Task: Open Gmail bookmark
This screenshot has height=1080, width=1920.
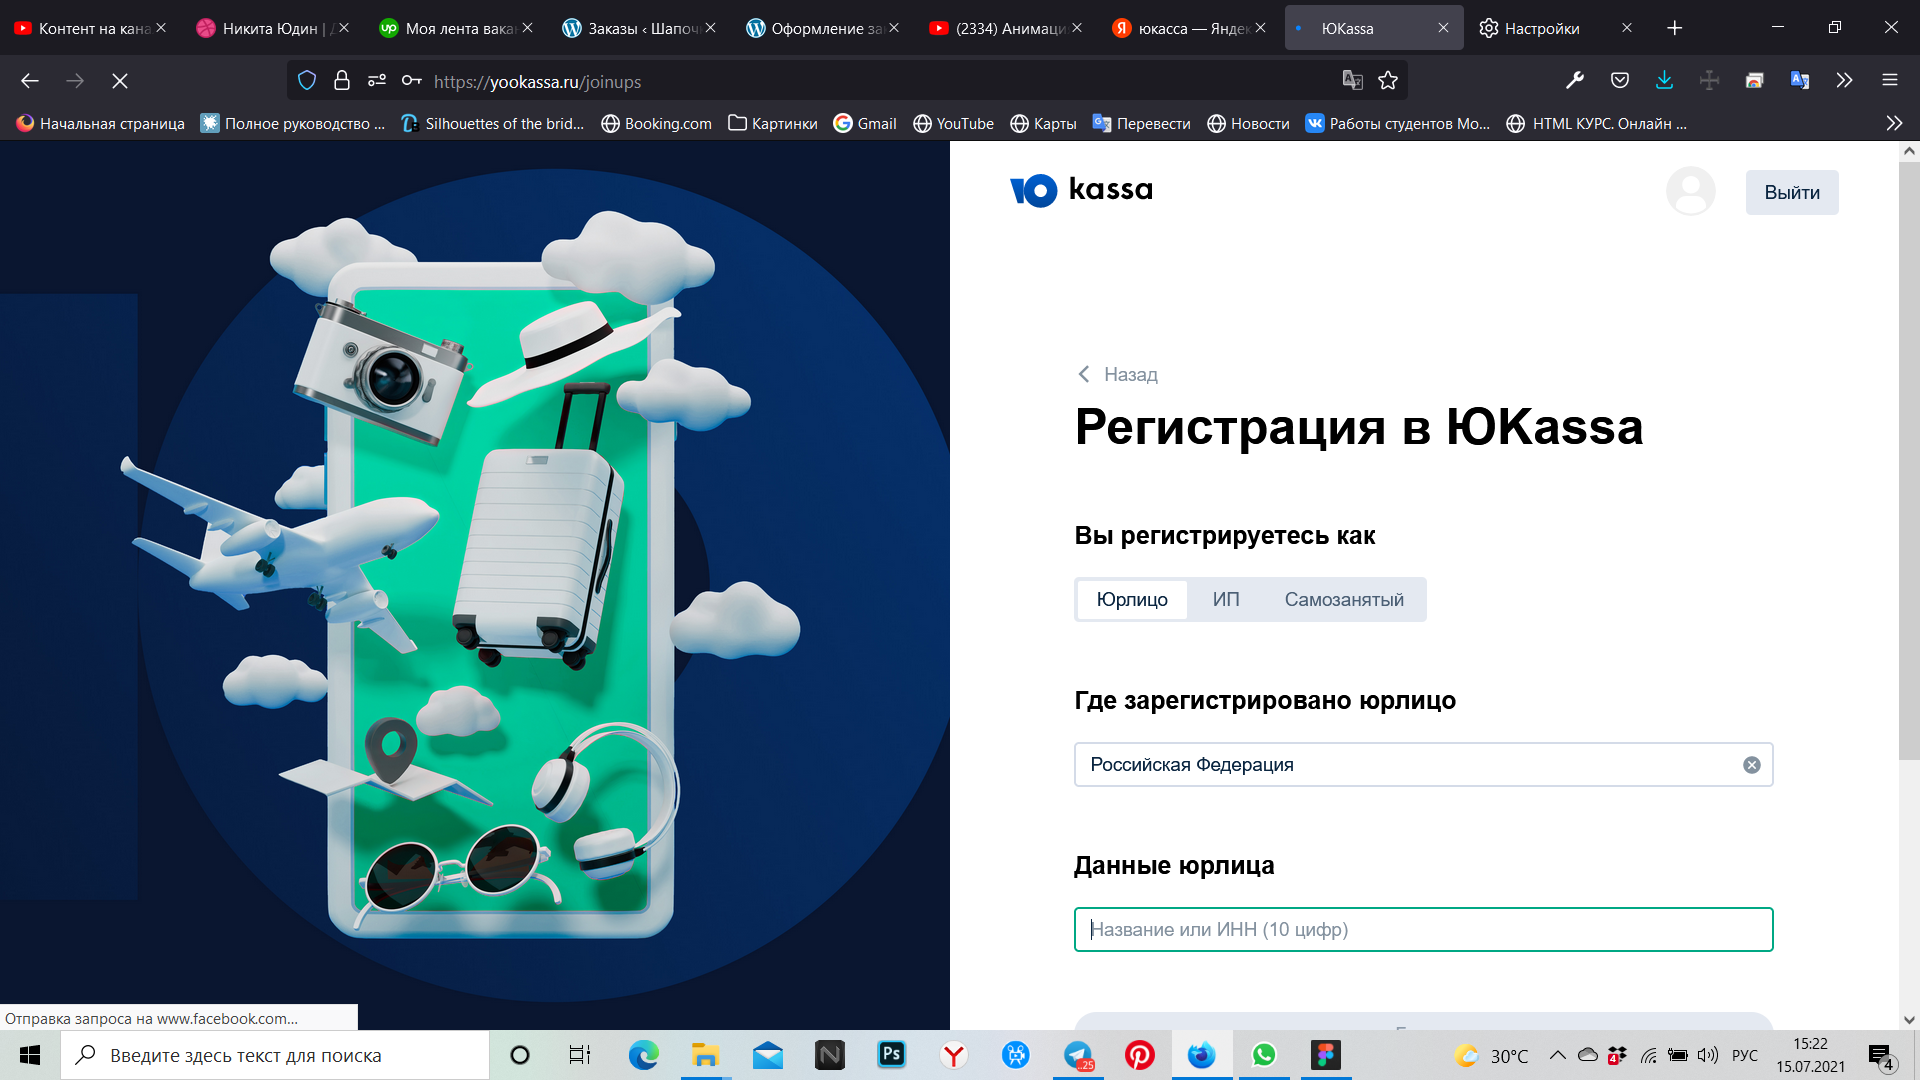Action: (865, 124)
